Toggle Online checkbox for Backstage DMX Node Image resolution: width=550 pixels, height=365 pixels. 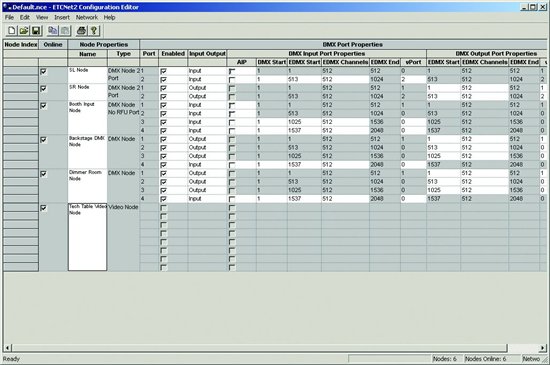[x=43, y=140]
